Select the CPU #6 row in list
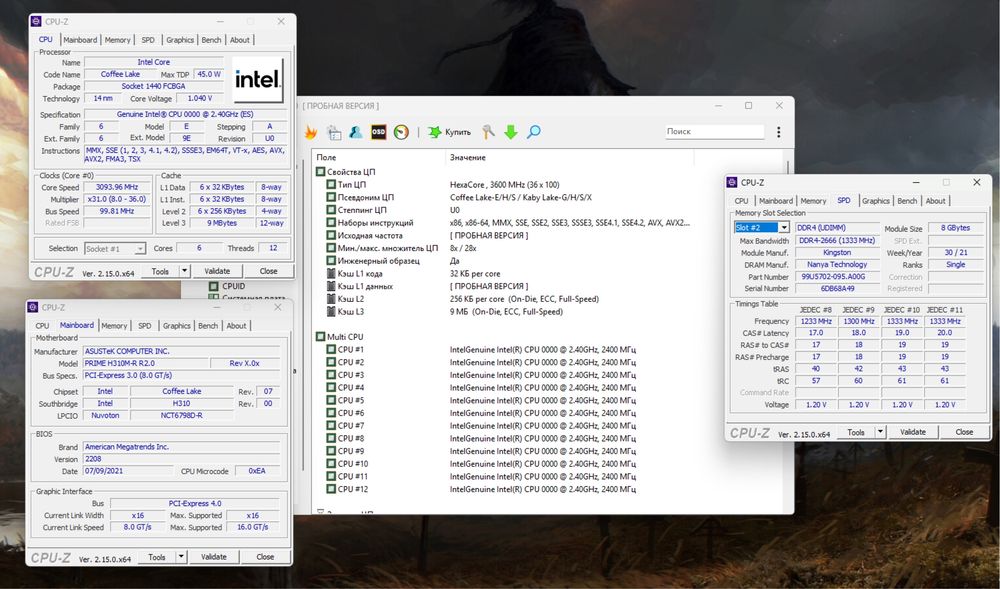 point(351,413)
